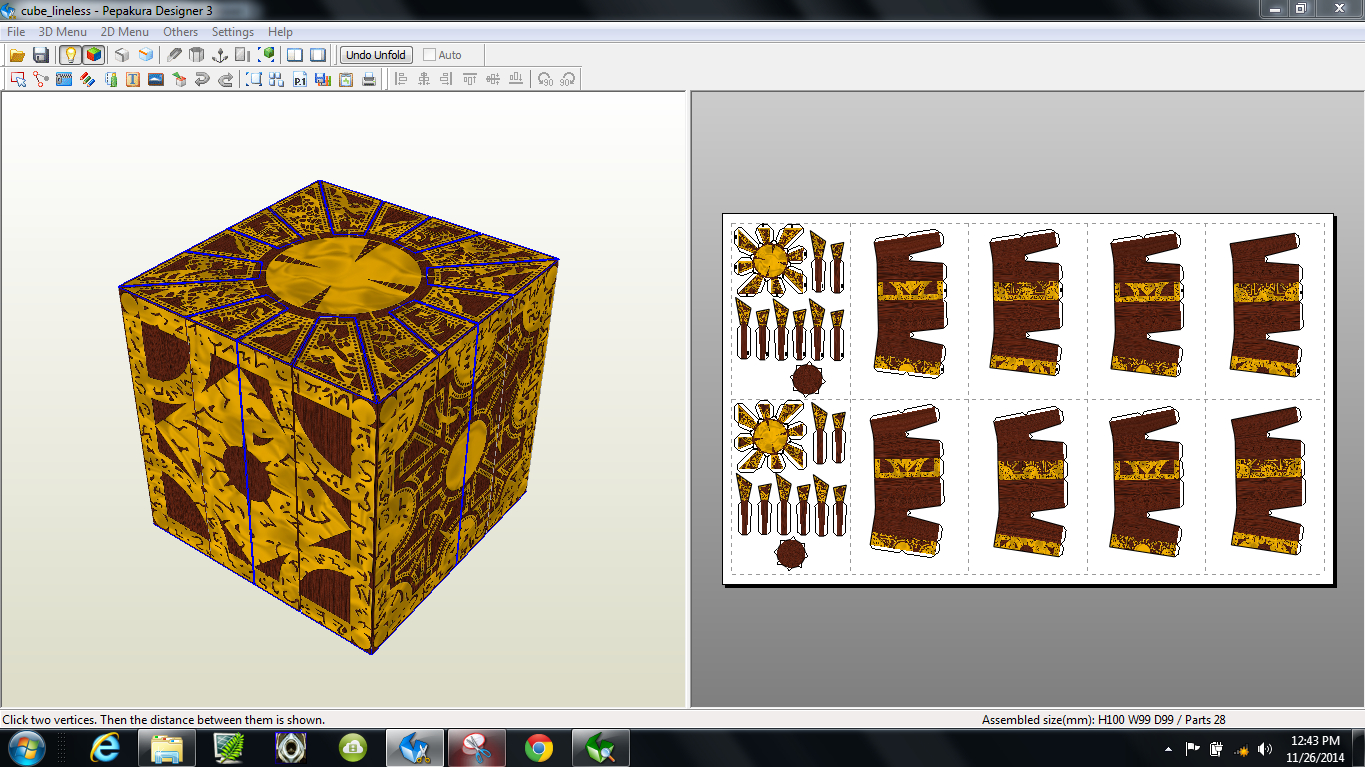Image resolution: width=1365 pixels, height=767 pixels.
Task: Click the volume speaker tray icon
Action: [1265, 749]
